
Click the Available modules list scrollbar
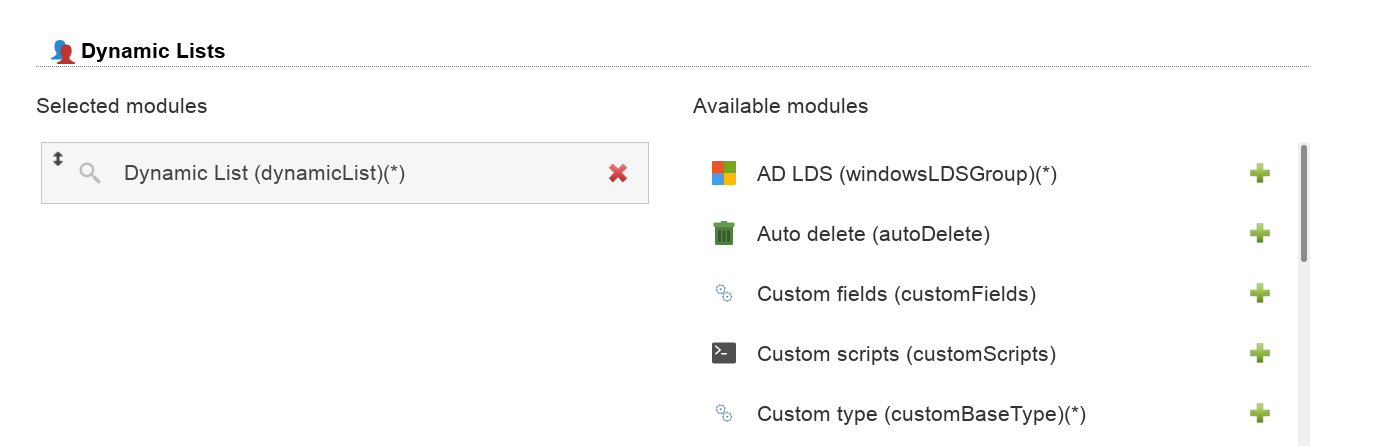click(1303, 205)
